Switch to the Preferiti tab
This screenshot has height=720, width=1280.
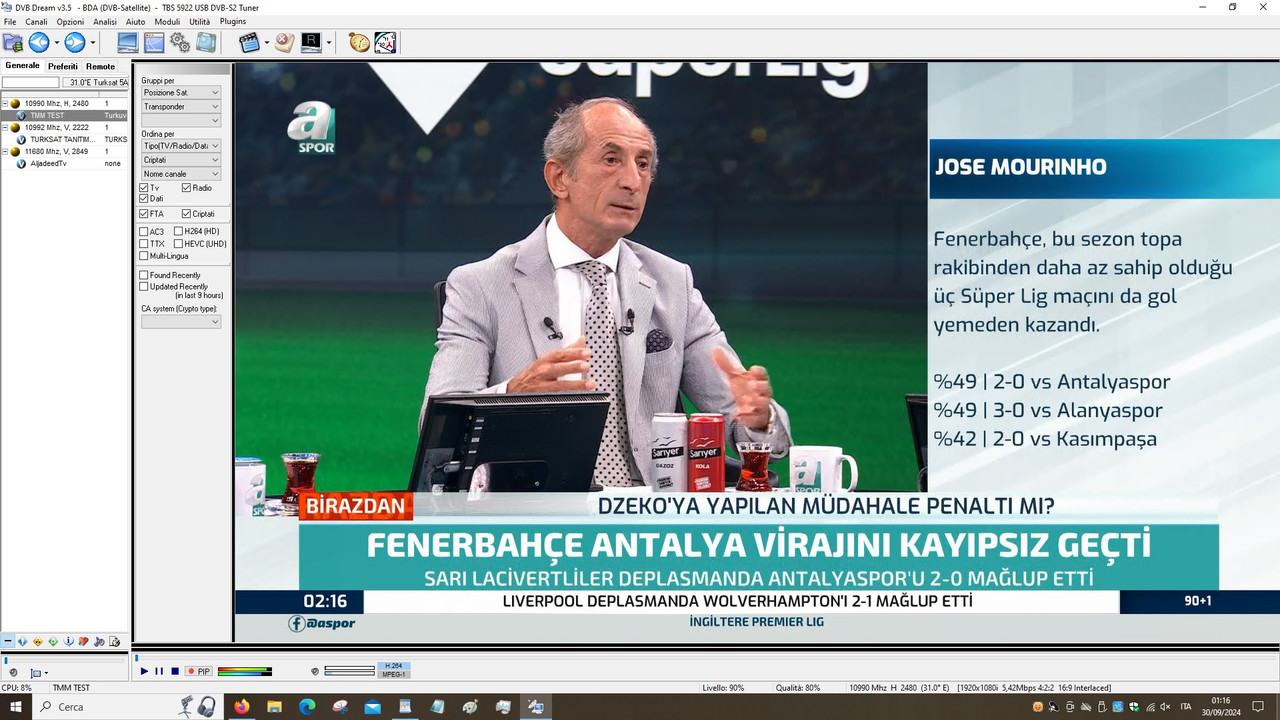62,66
